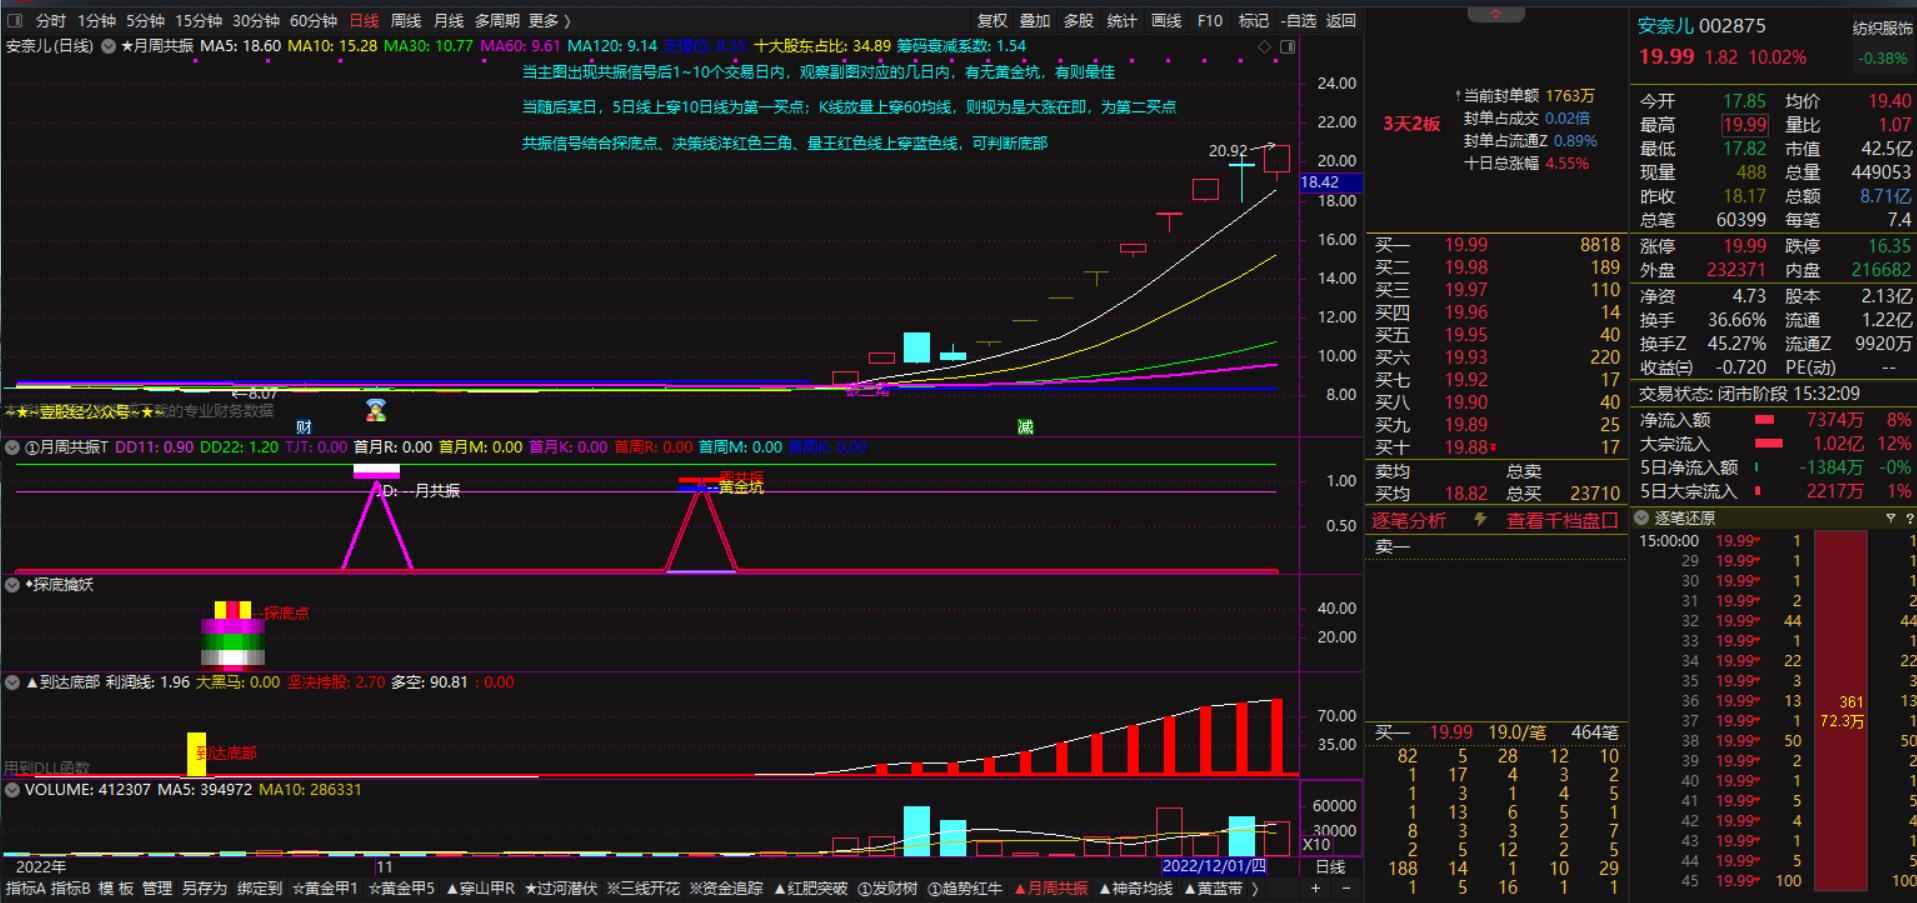The width and height of the screenshot is (1917, 903).
Task: Click the 查看千档盘口 link
Action: (1562, 520)
